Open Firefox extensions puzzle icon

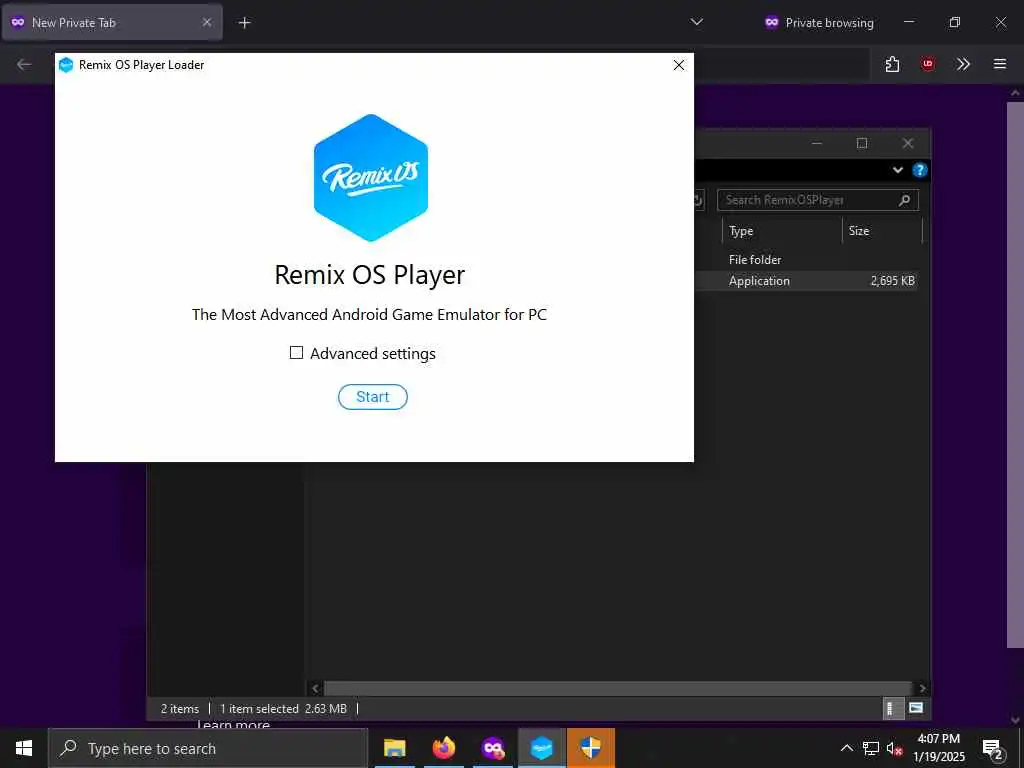pos(892,64)
